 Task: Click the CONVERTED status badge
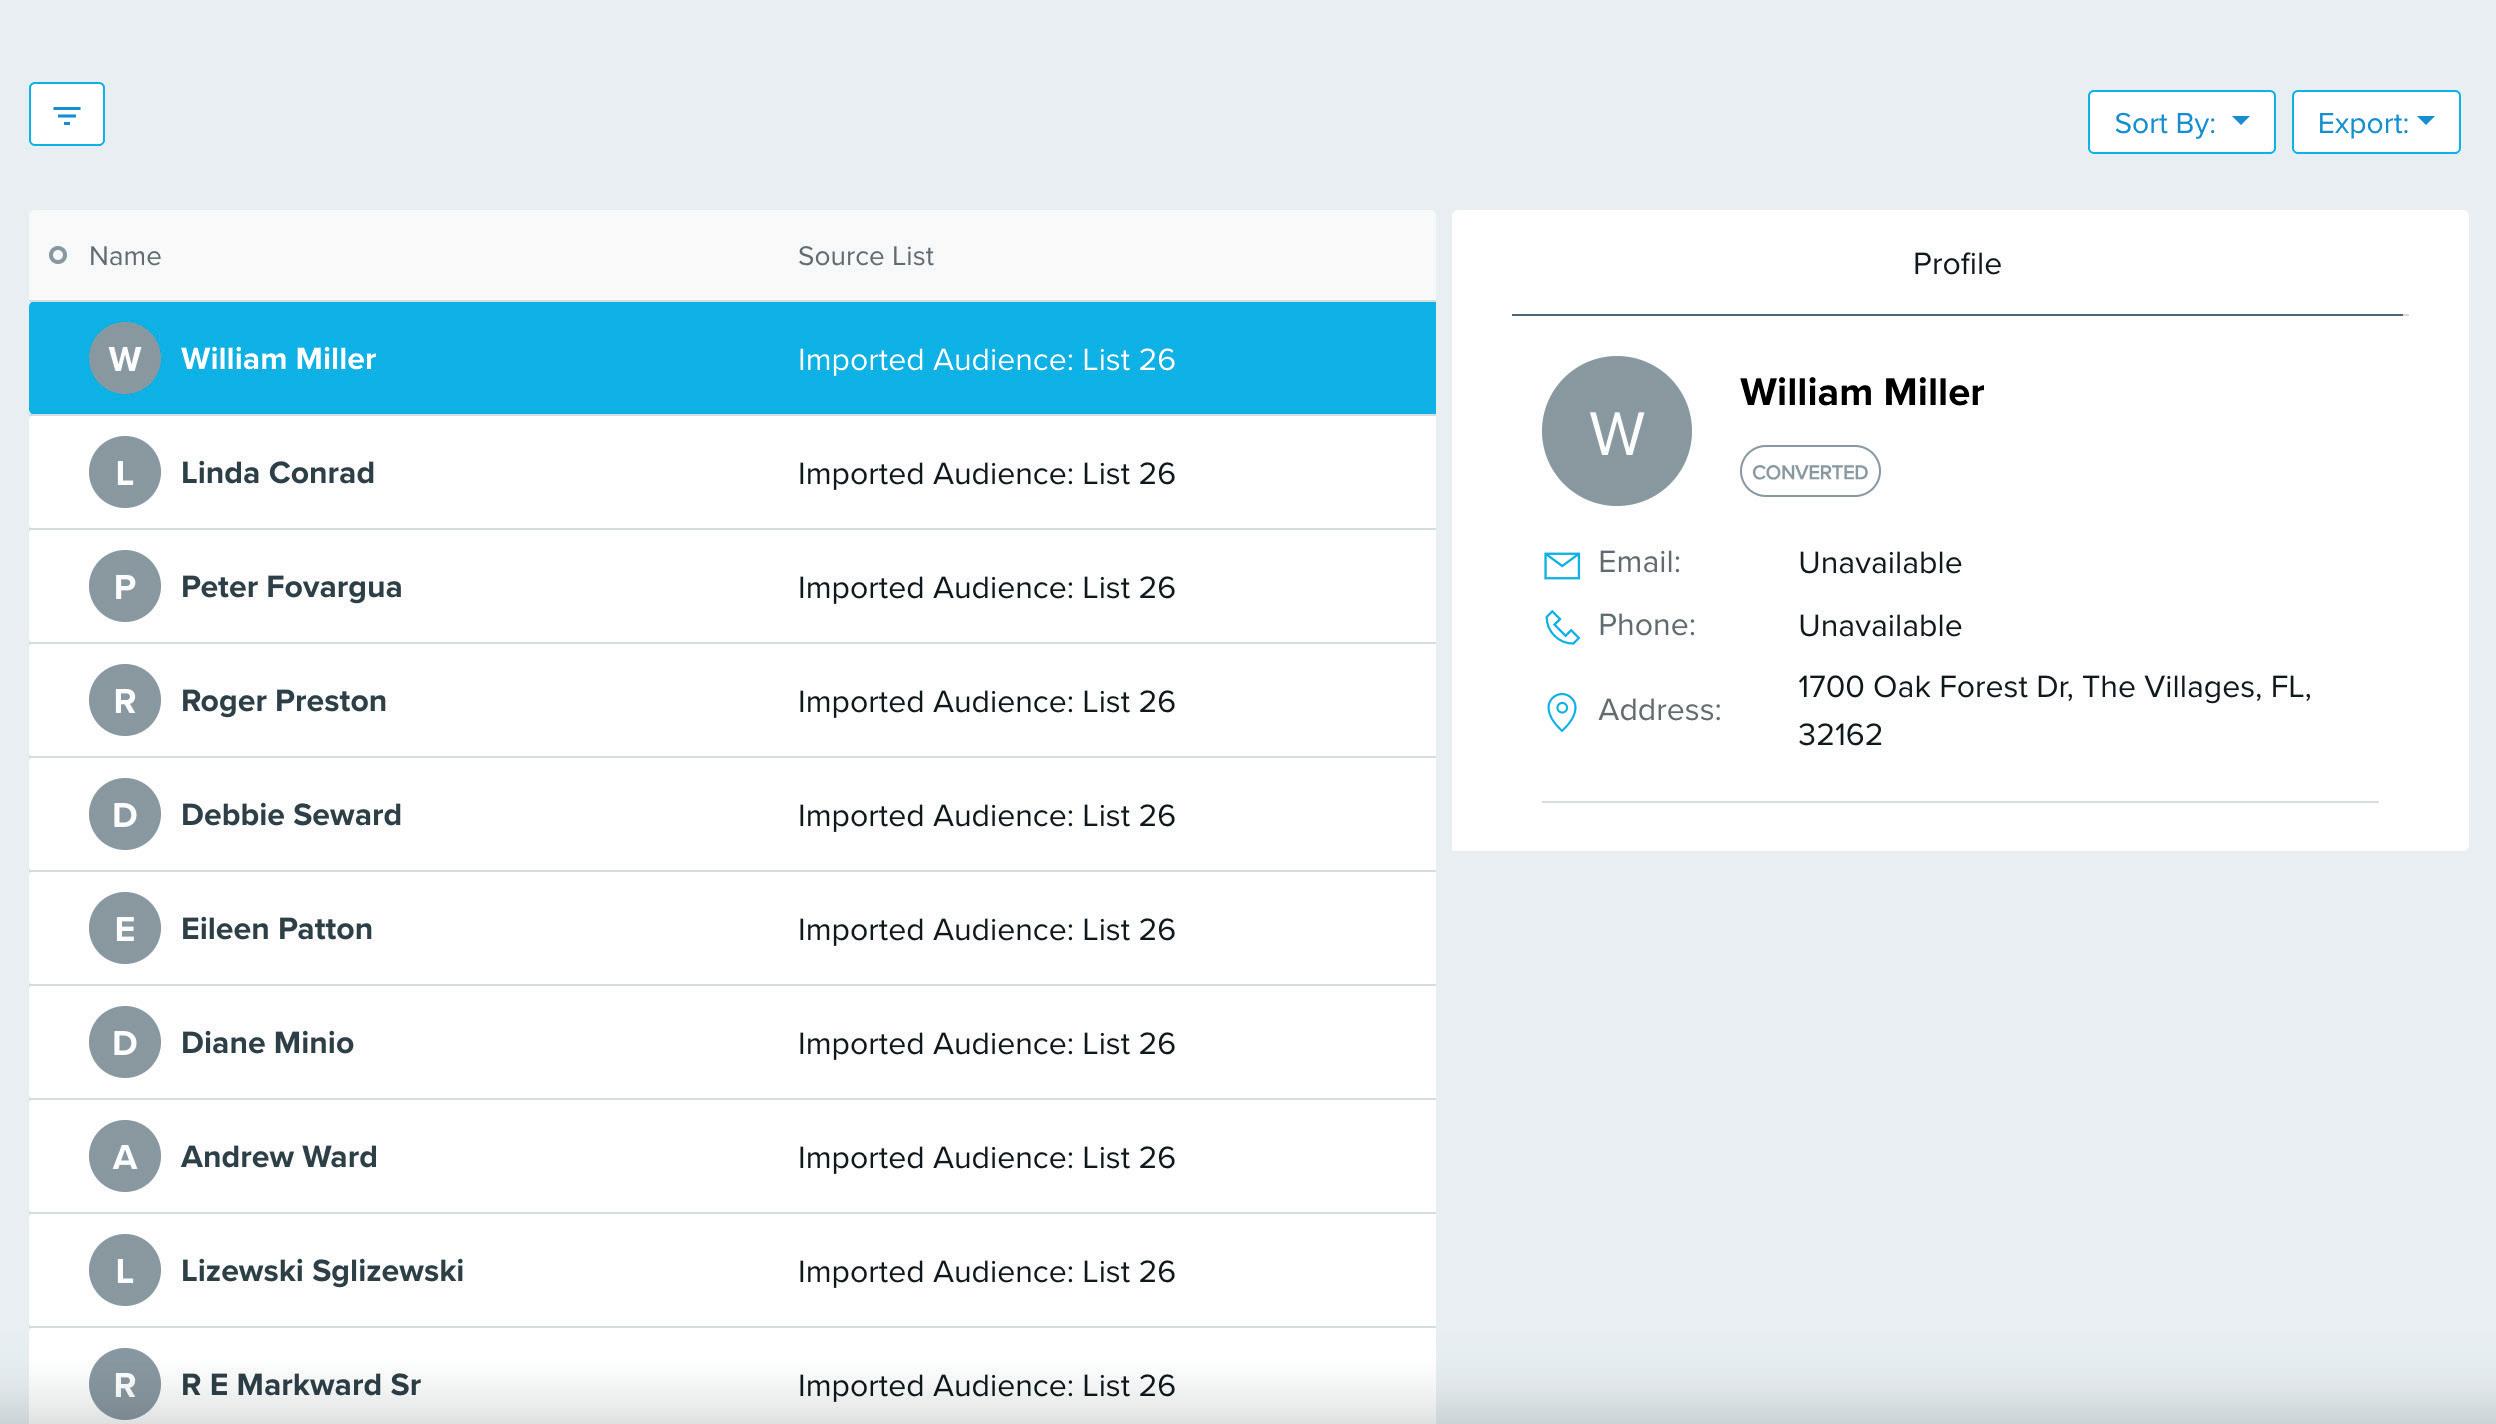click(1809, 472)
